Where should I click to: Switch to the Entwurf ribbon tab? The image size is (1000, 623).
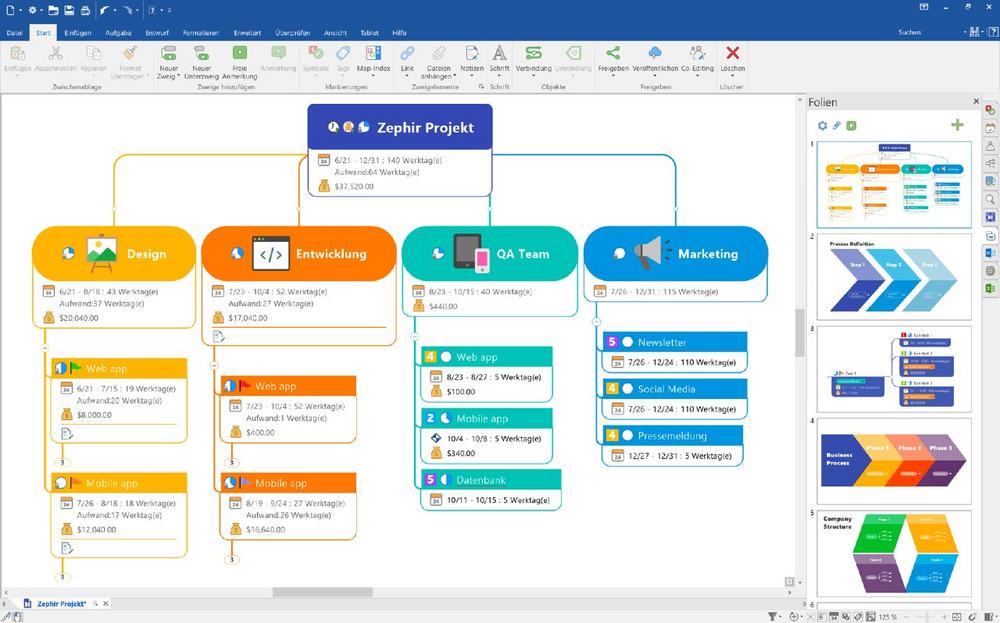(x=156, y=32)
